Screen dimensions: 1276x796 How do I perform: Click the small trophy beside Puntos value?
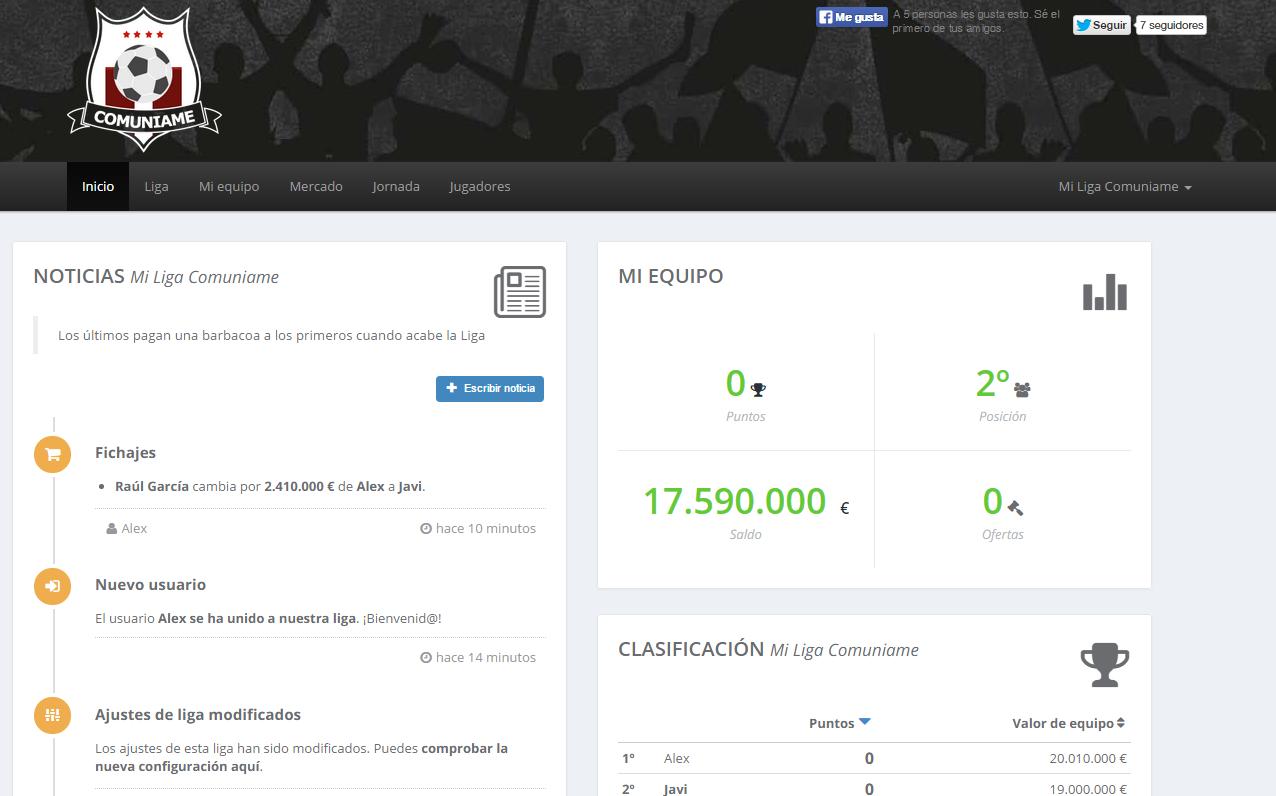click(759, 390)
